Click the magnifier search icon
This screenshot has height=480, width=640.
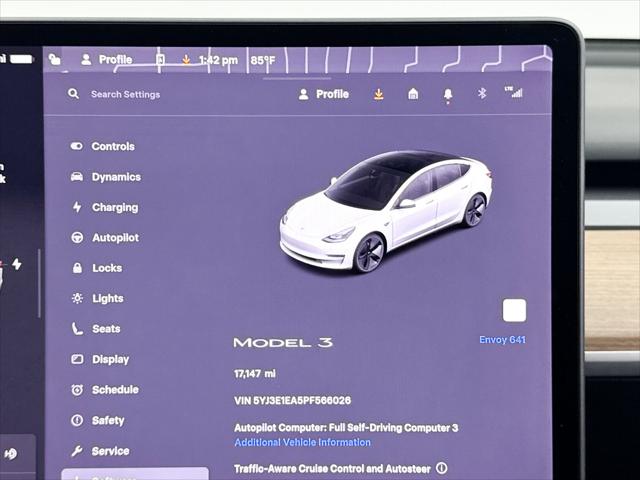[73, 94]
